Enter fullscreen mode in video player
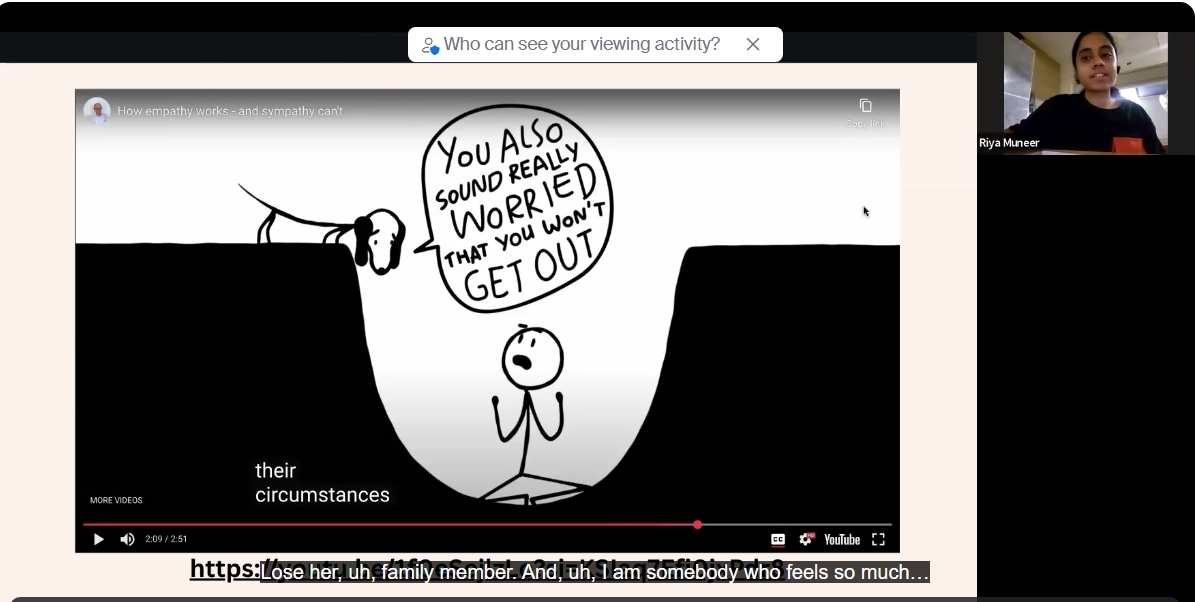This screenshot has width=1195, height=602. coord(878,539)
